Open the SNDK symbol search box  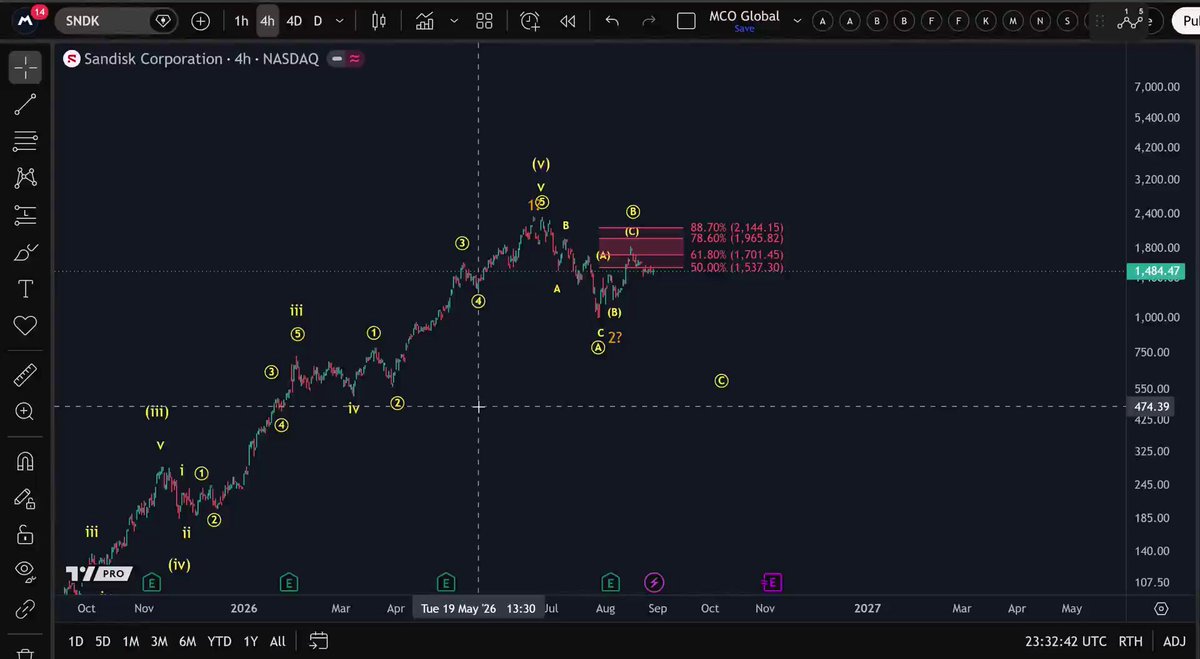click(116, 21)
